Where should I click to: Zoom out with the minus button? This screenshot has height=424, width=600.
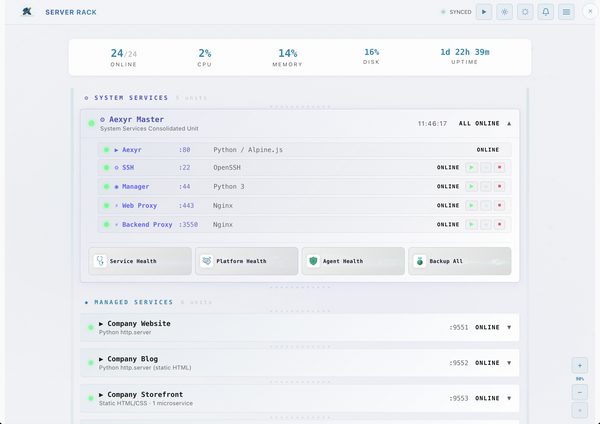[x=580, y=392]
